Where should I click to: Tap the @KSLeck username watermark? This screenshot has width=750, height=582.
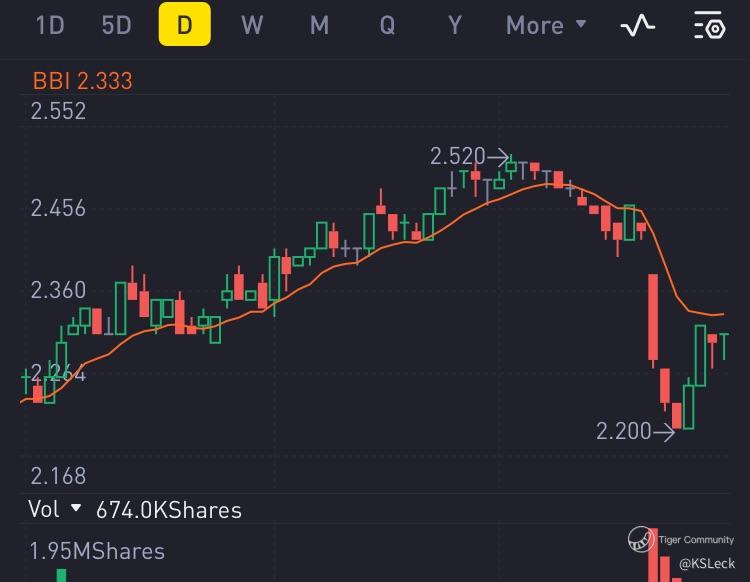pyautogui.click(x=706, y=564)
